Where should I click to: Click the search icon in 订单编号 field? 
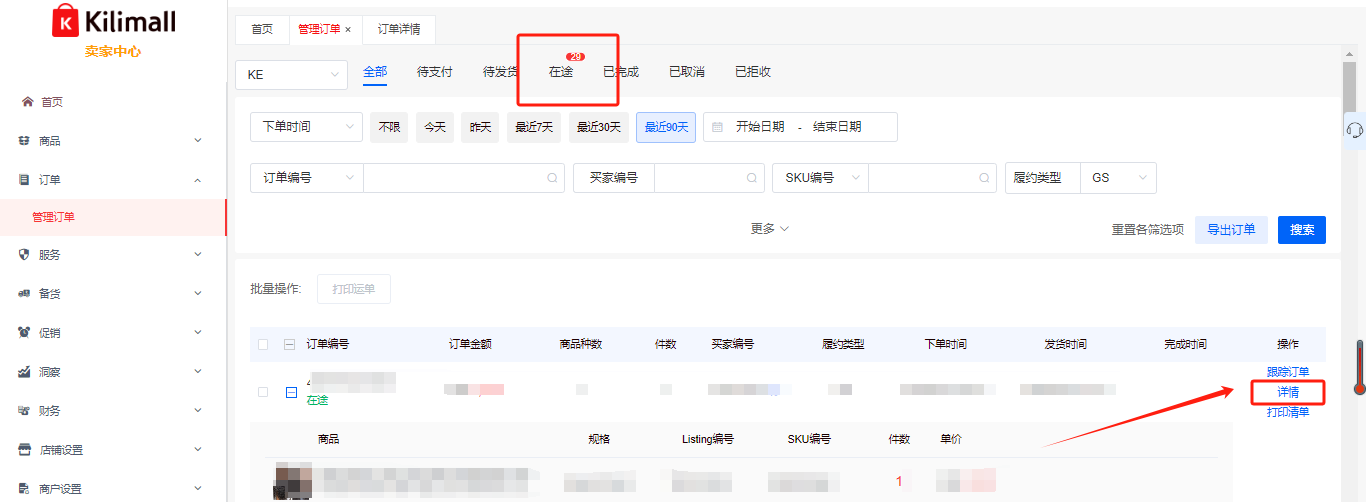click(551, 178)
